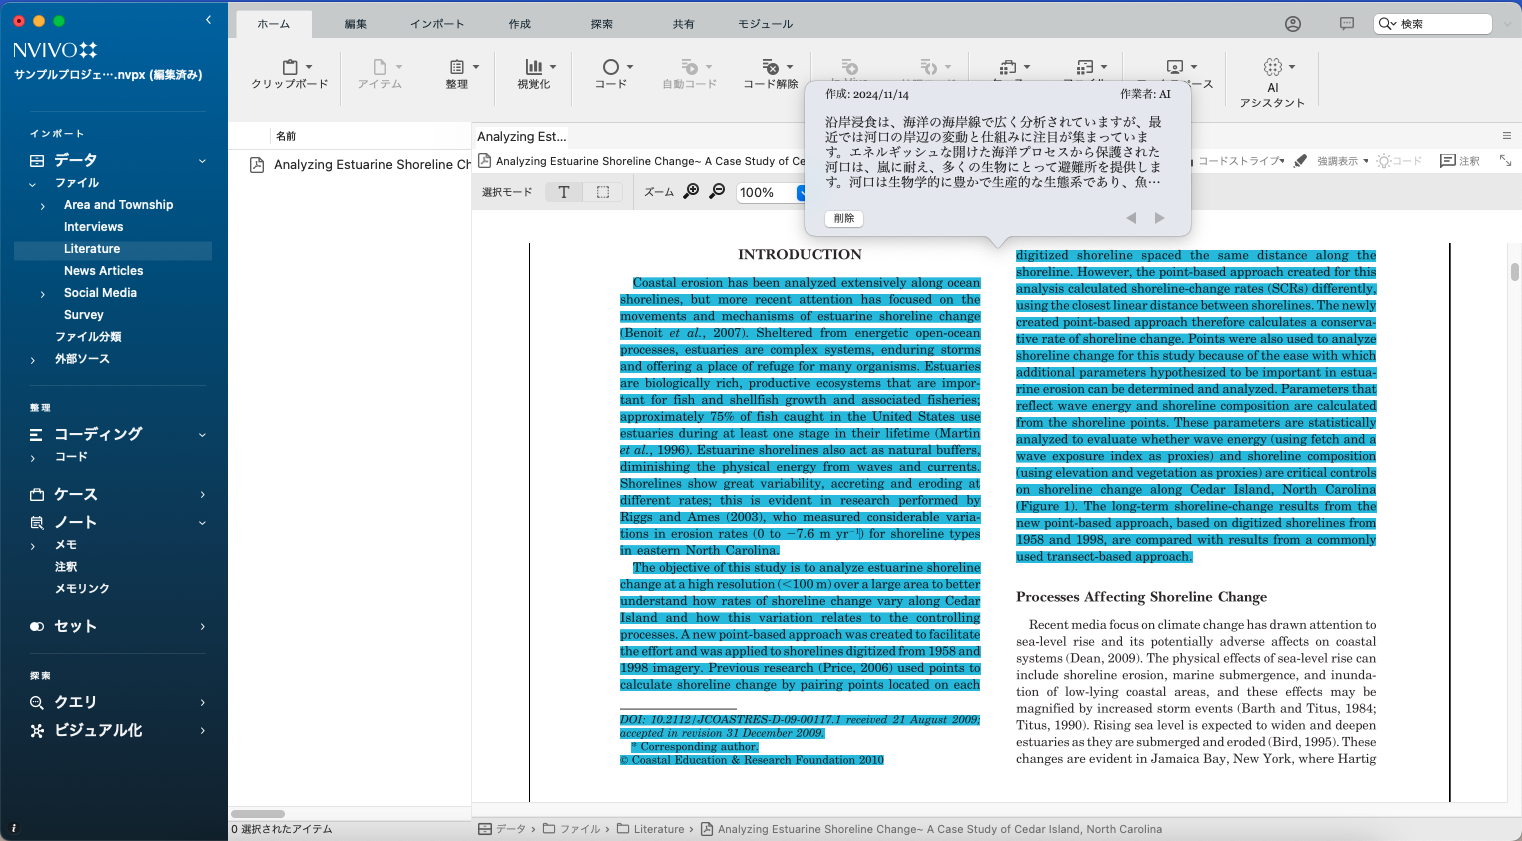Viewport: 1522px width, 841px height.
Task: Click the コード circle ribbon icon
Action: 611,67
